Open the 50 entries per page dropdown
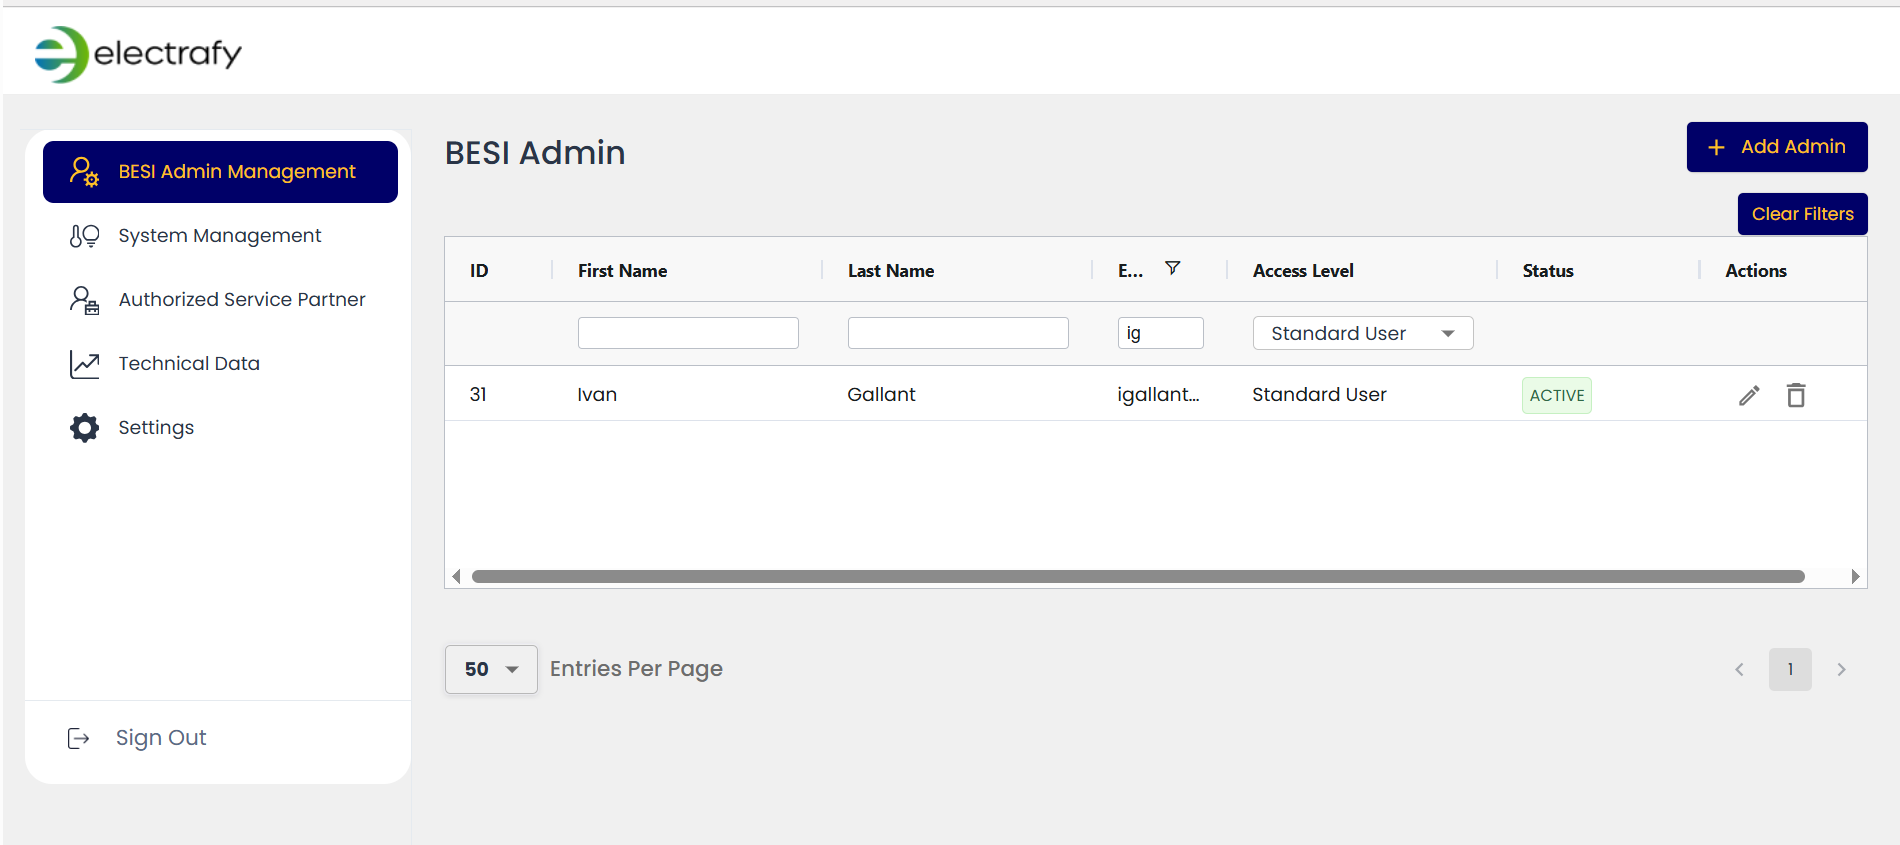Image resolution: width=1900 pixels, height=845 pixels. (x=491, y=669)
